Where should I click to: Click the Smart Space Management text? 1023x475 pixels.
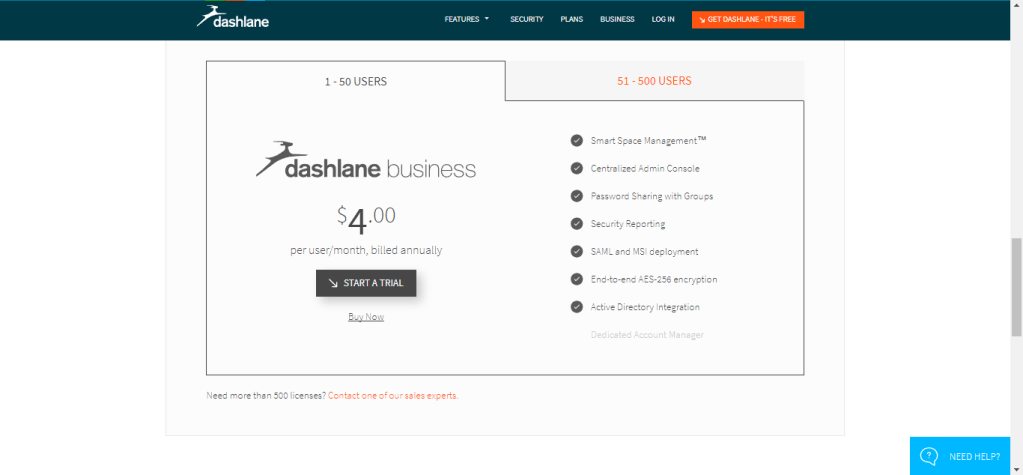pos(649,140)
